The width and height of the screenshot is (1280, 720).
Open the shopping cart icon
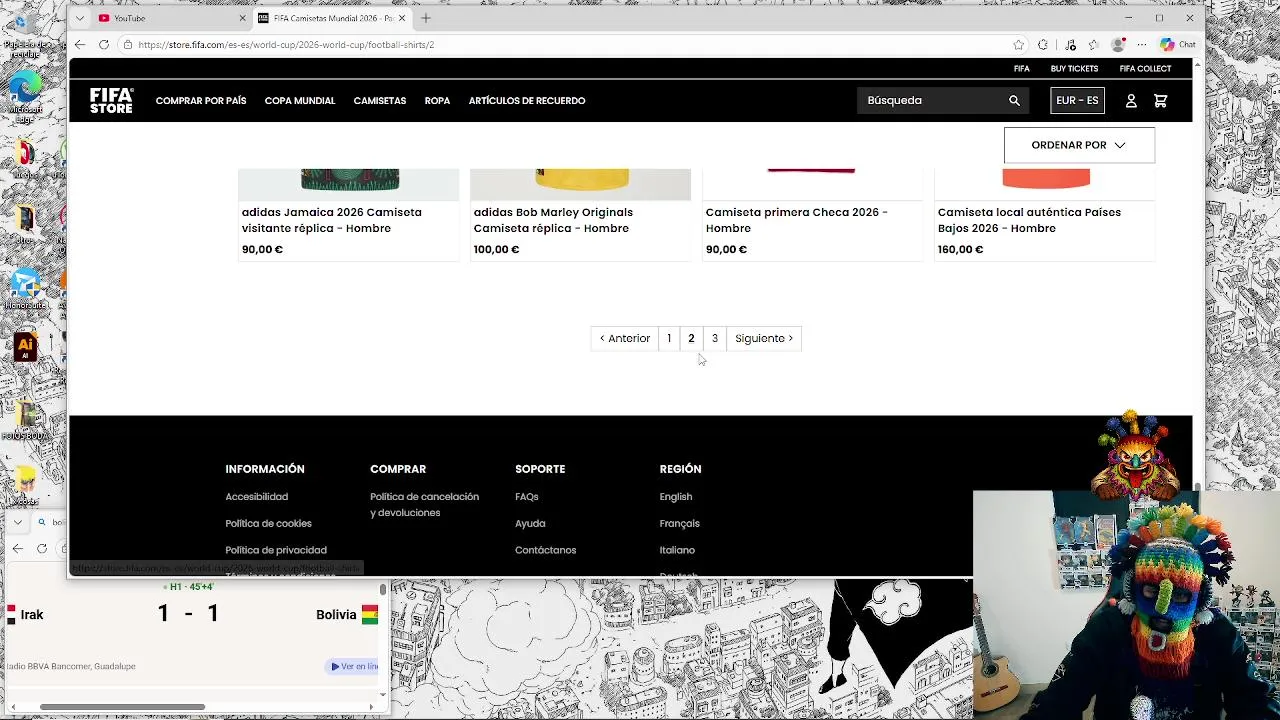[1160, 101]
